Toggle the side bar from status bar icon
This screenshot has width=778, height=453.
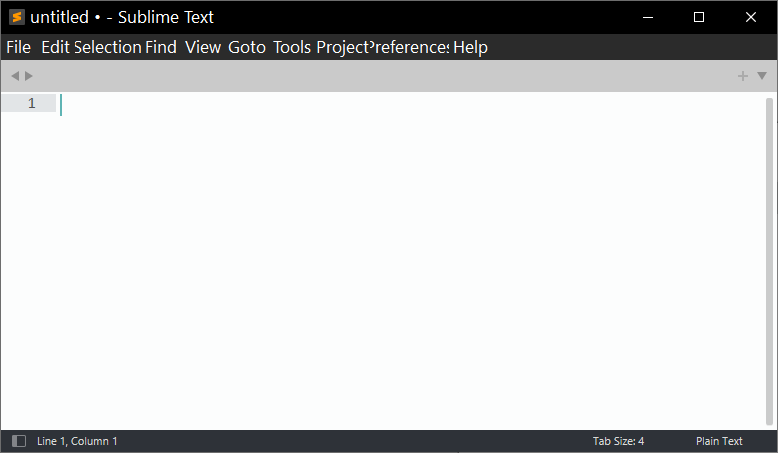coord(19,441)
